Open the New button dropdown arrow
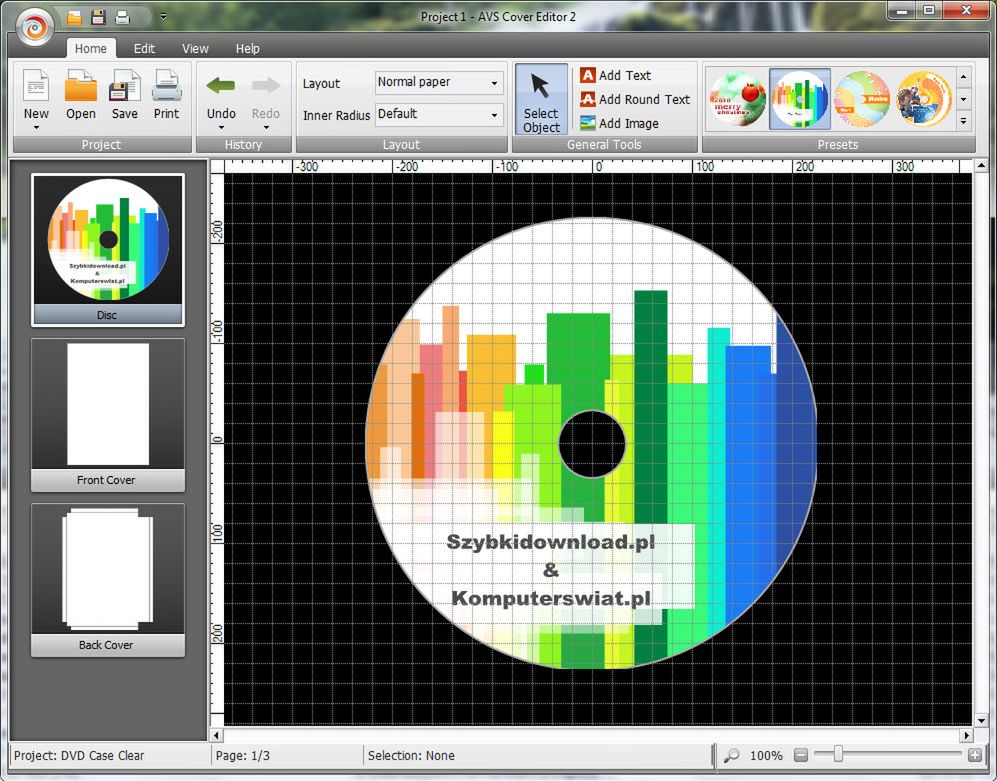The height and width of the screenshot is (781, 997). [36, 128]
